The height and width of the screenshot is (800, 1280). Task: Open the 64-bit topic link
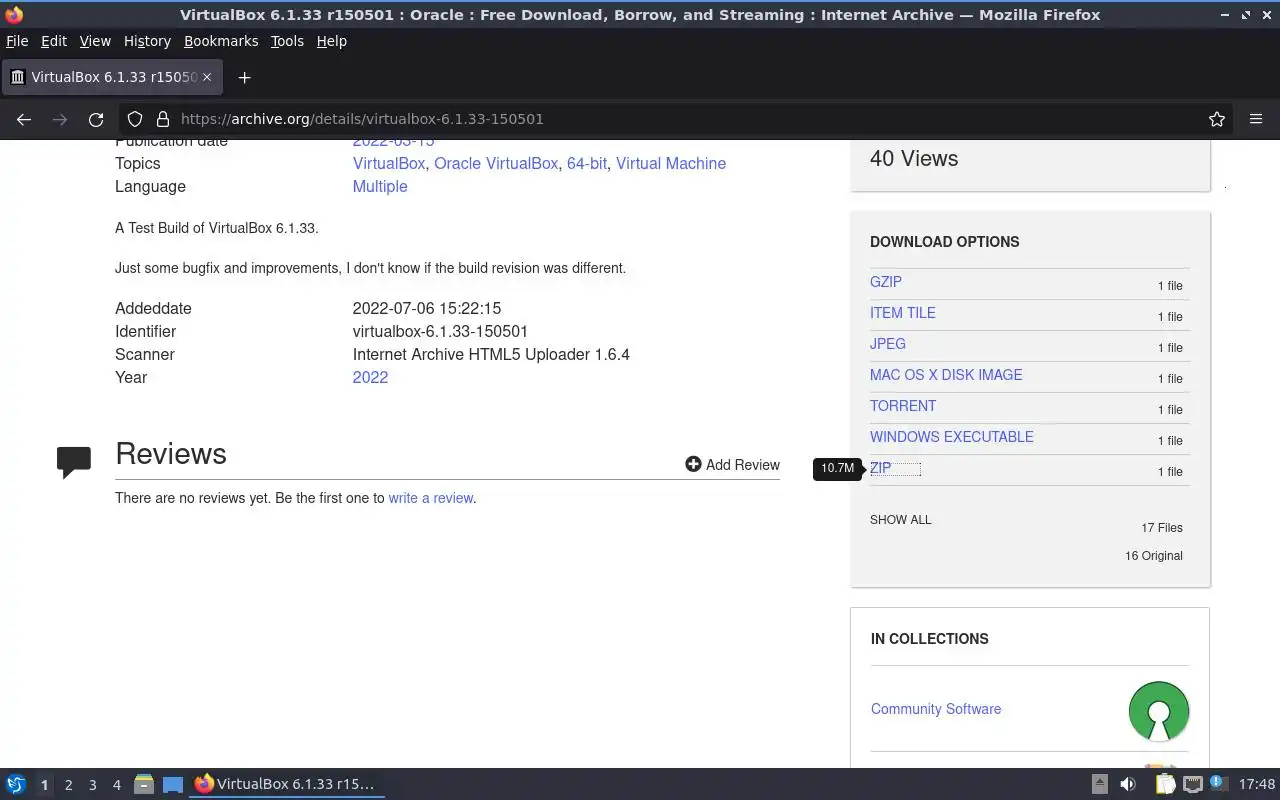[587, 163]
